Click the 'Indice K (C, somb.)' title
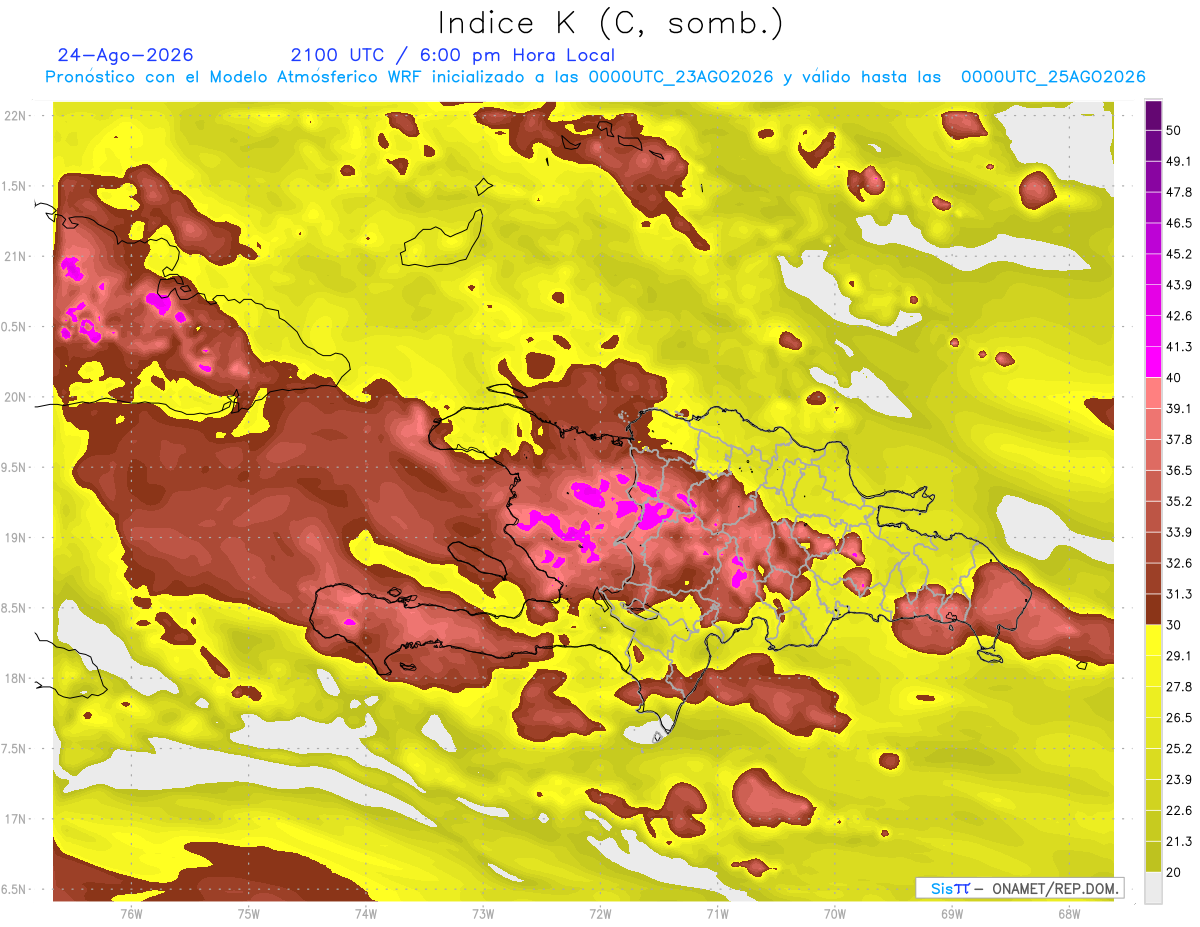The image size is (1200, 927). [x=610, y=23]
